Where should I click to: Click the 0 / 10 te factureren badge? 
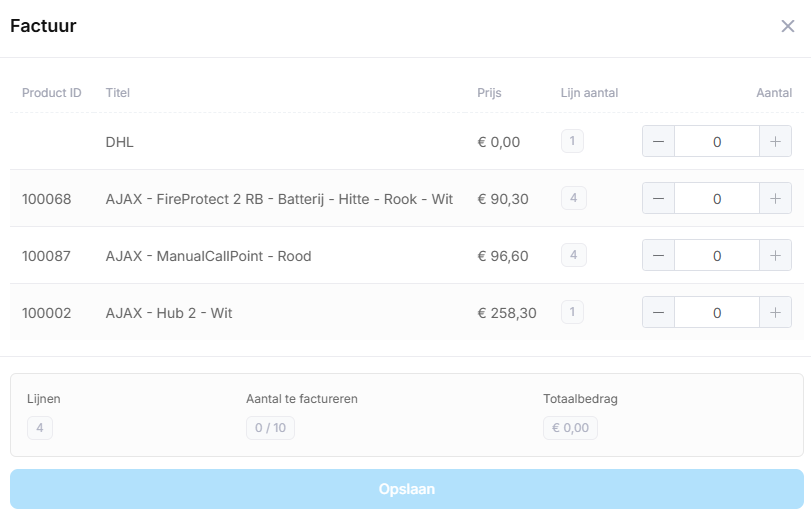tap(270, 428)
